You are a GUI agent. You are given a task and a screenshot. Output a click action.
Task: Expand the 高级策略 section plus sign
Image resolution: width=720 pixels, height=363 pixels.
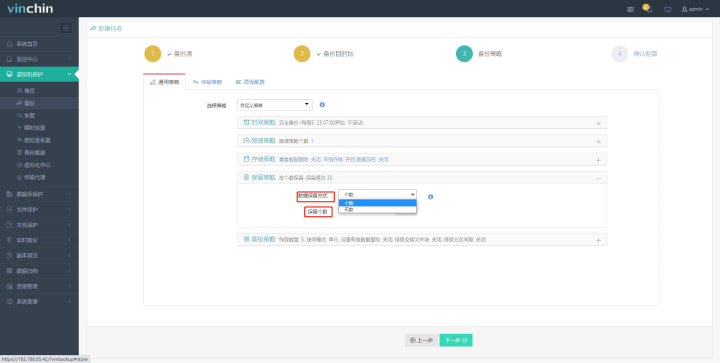(598, 240)
